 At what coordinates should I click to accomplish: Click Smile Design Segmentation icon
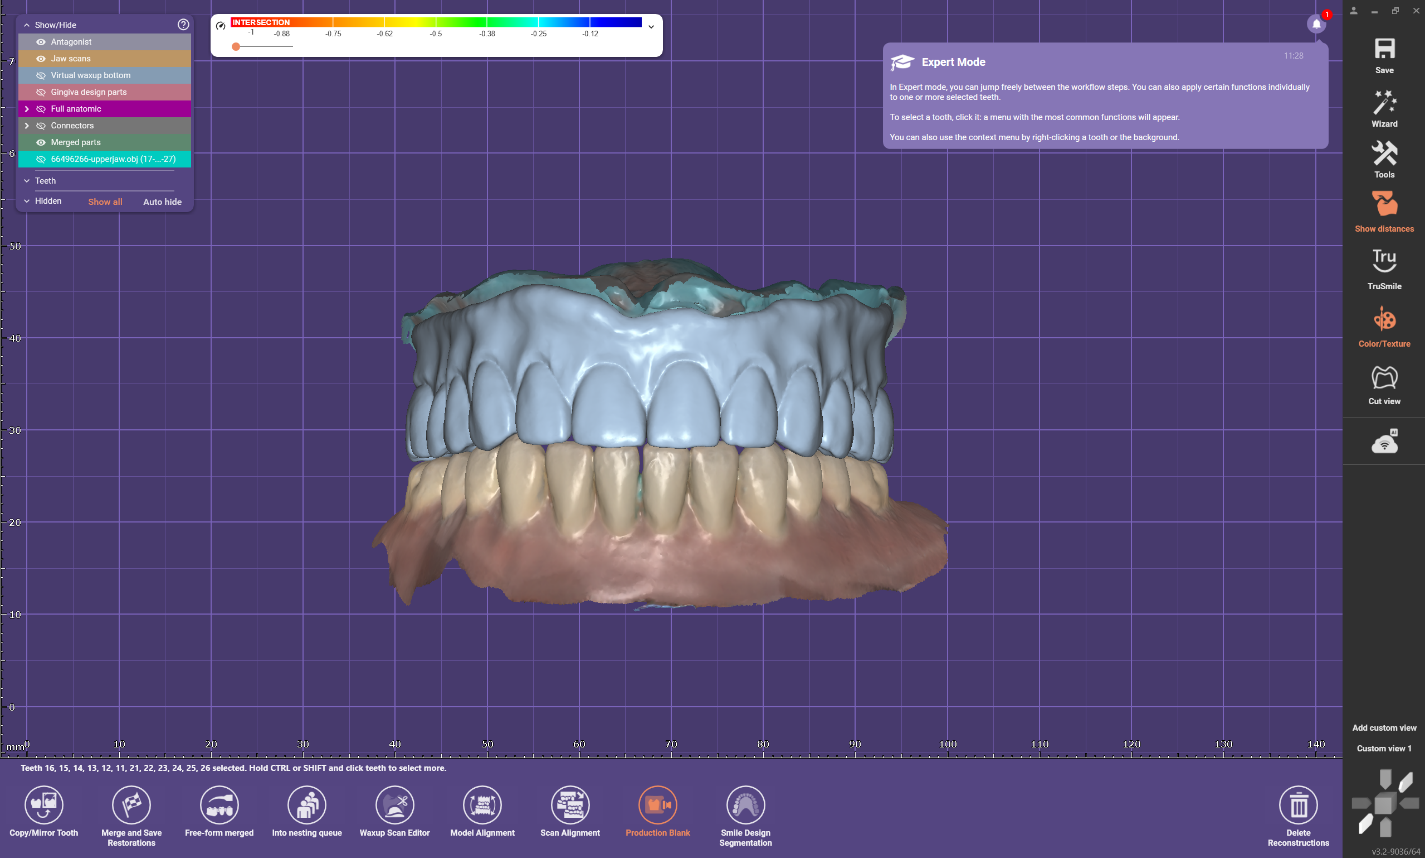point(745,810)
